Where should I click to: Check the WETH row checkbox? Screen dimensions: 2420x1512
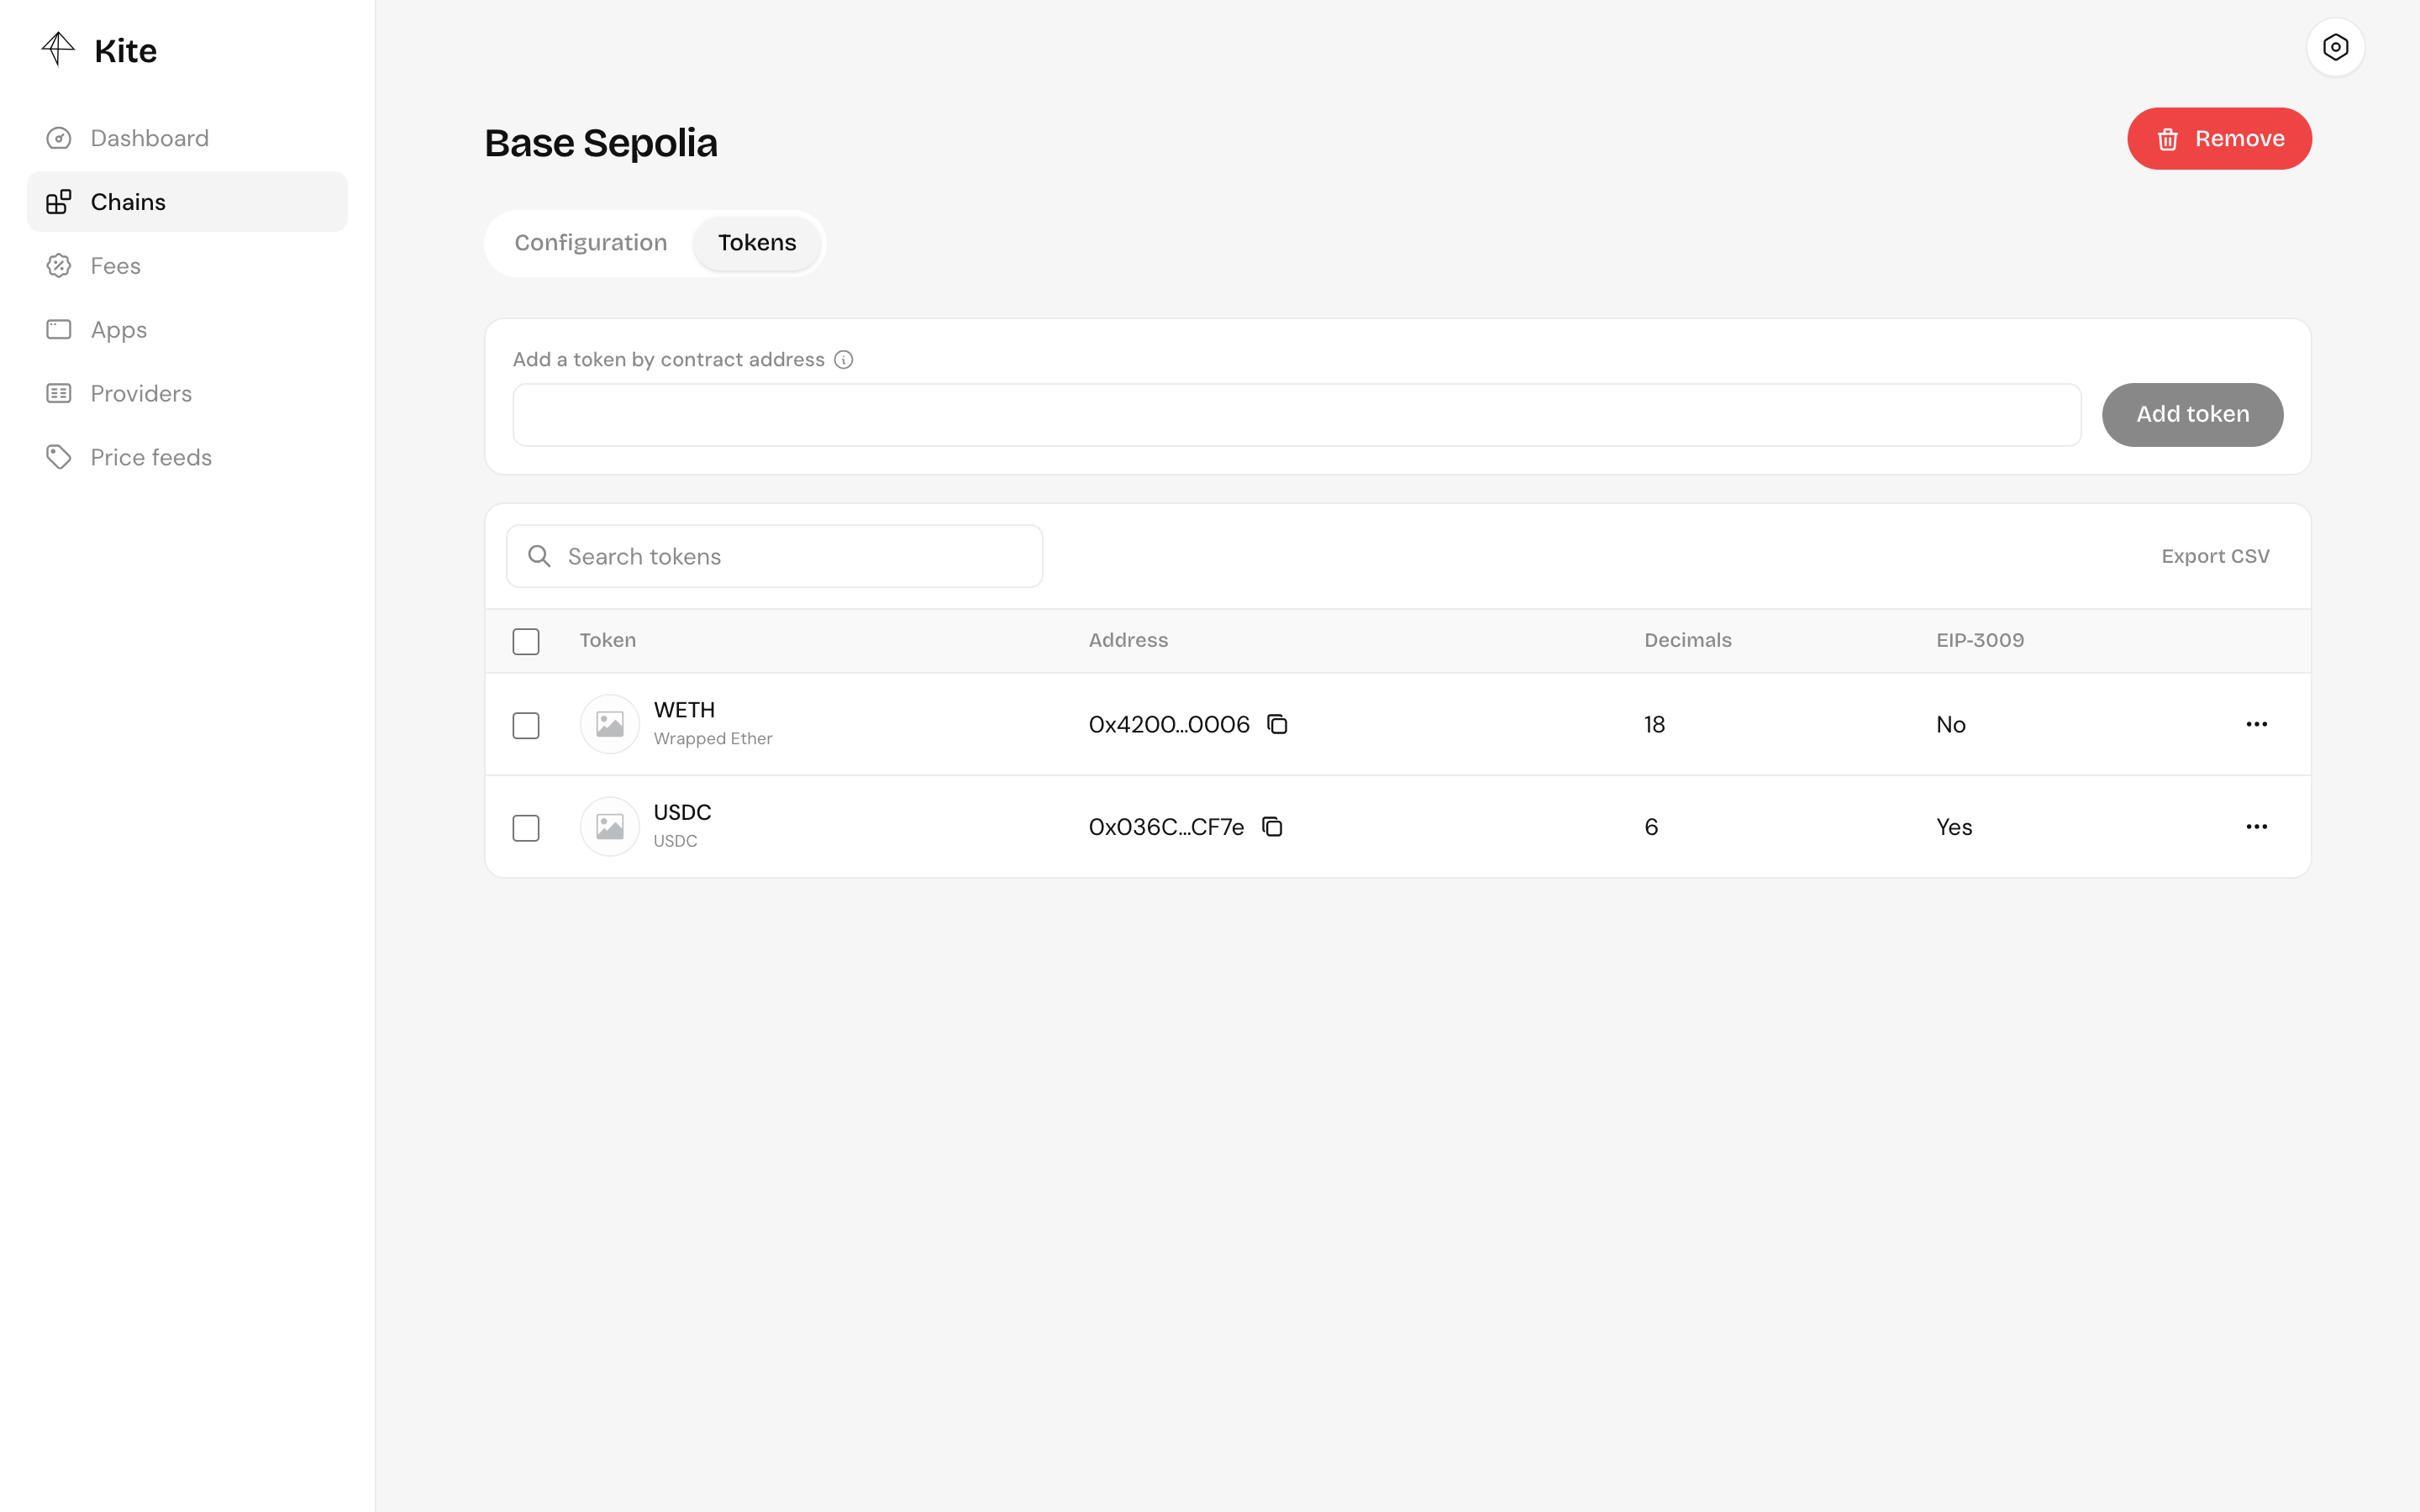point(526,725)
